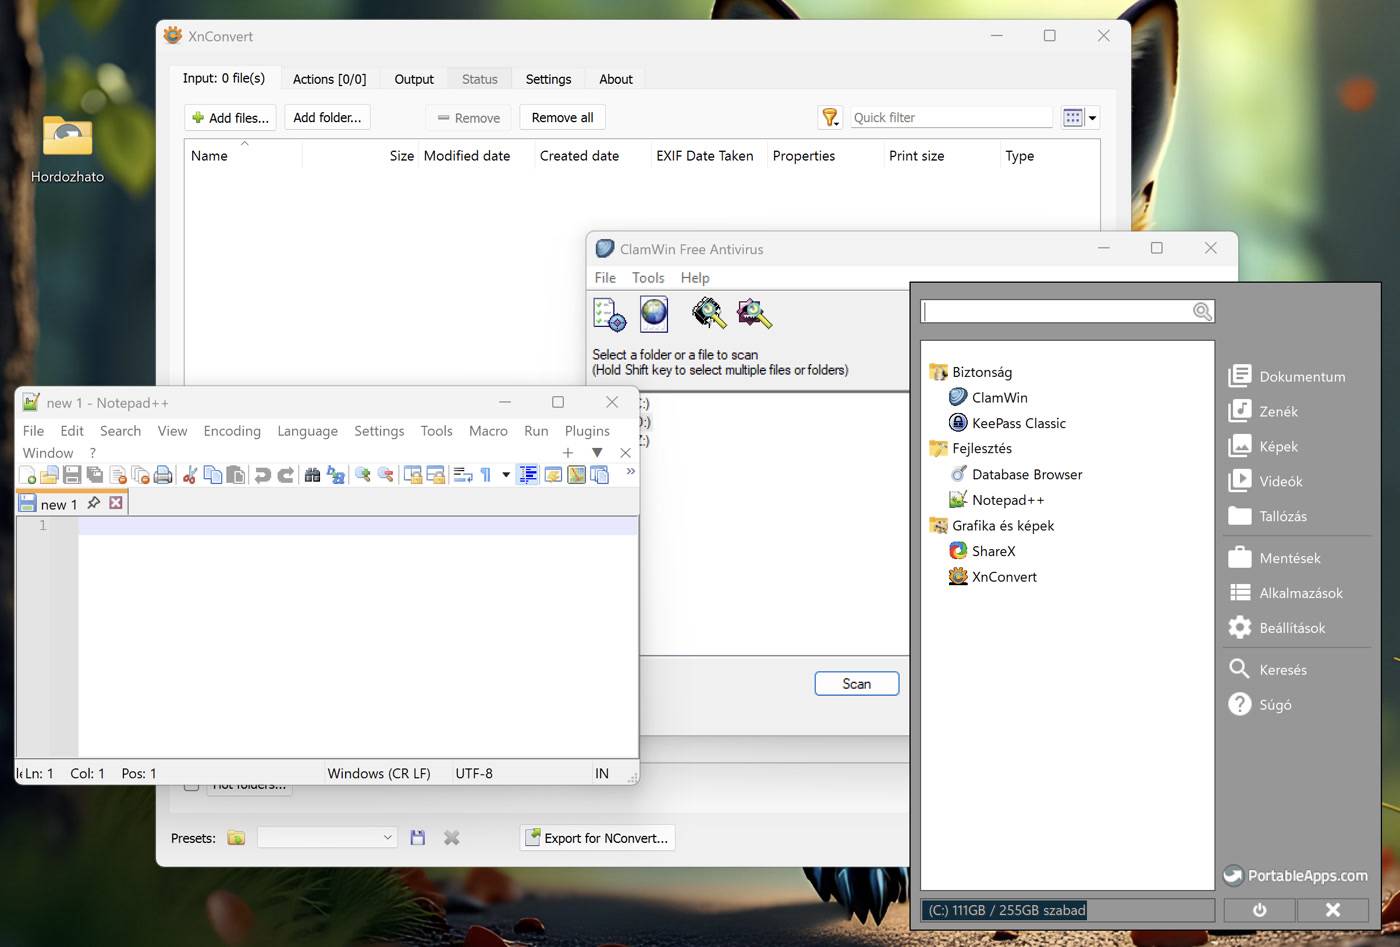This screenshot has width=1400, height=947.
Task: Click the XnConvert view mode grid icon
Action: coord(1073,118)
